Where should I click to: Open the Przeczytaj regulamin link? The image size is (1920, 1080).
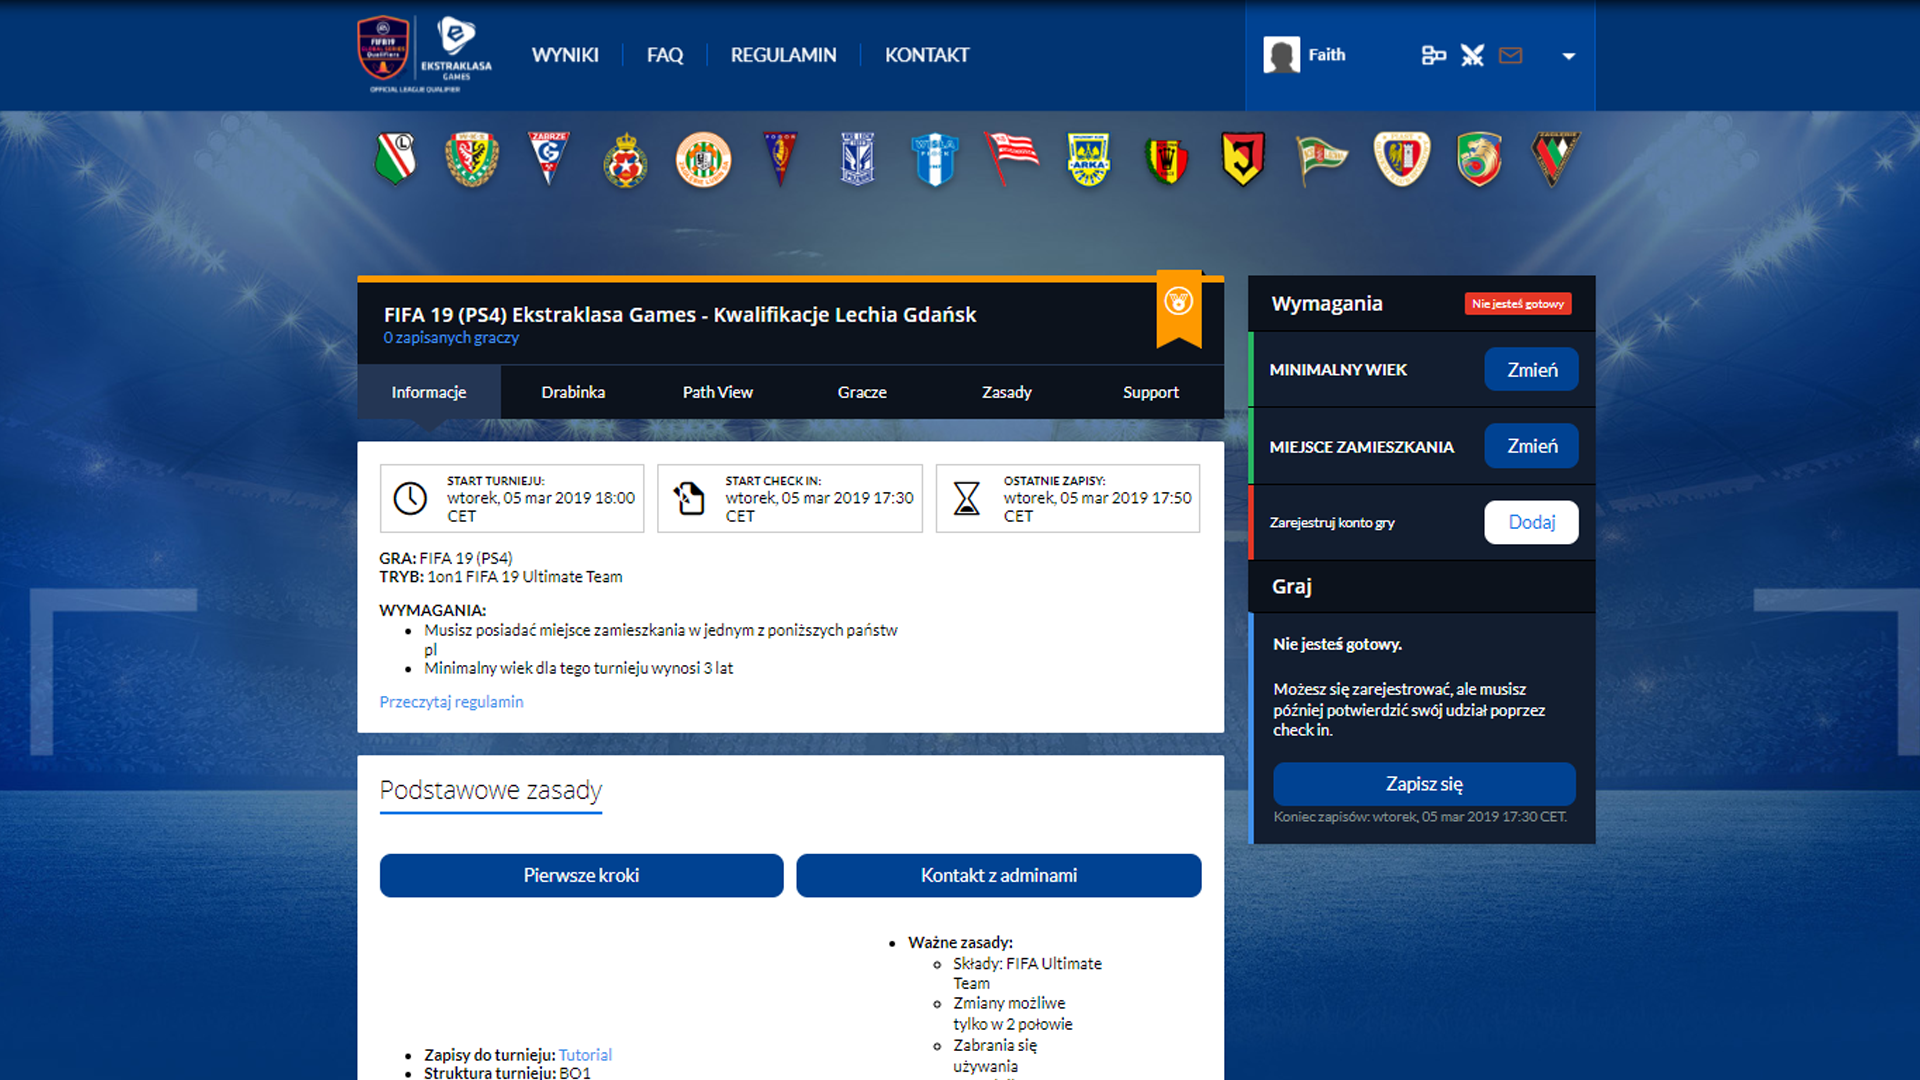451,702
